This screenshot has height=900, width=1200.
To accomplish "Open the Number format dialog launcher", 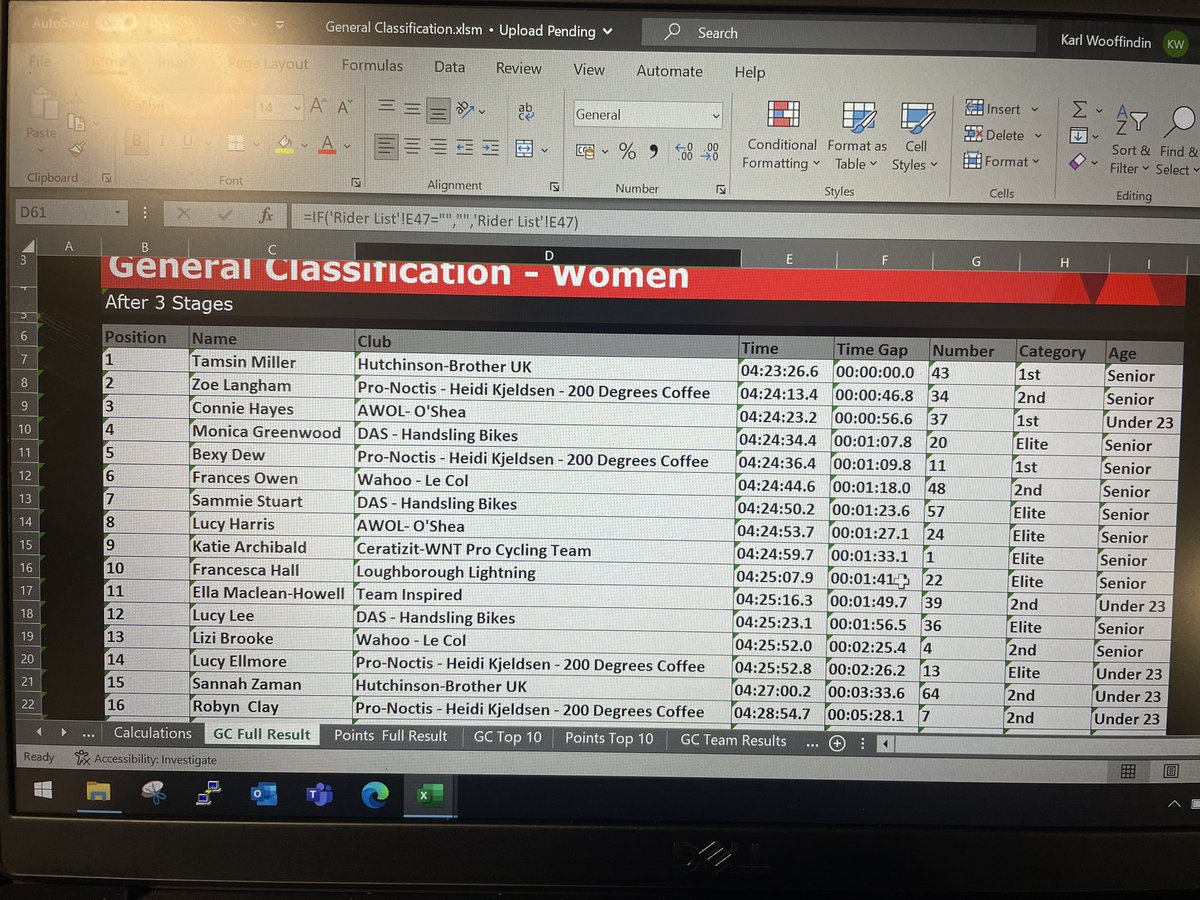I will click(x=720, y=189).
